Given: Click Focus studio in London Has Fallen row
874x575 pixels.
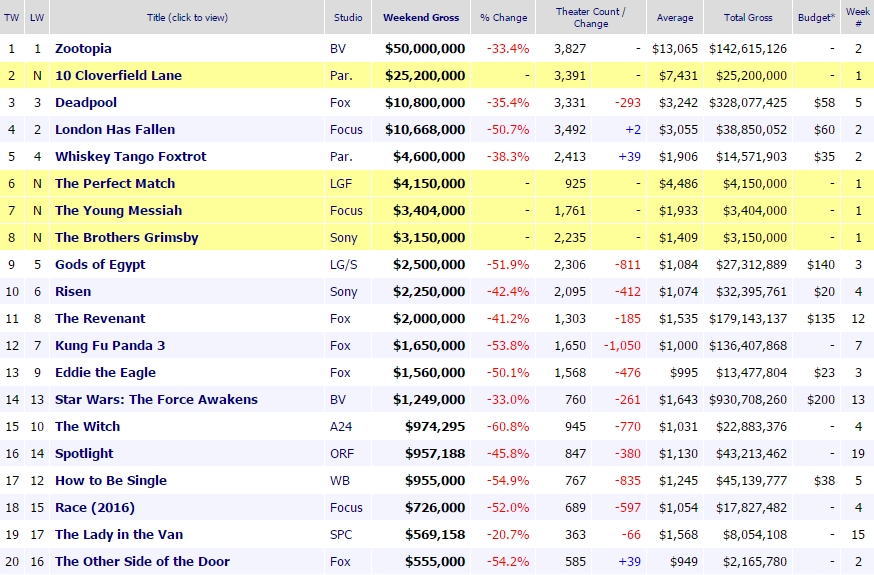Looking at the screenshot, I should [x=346, y=129].
